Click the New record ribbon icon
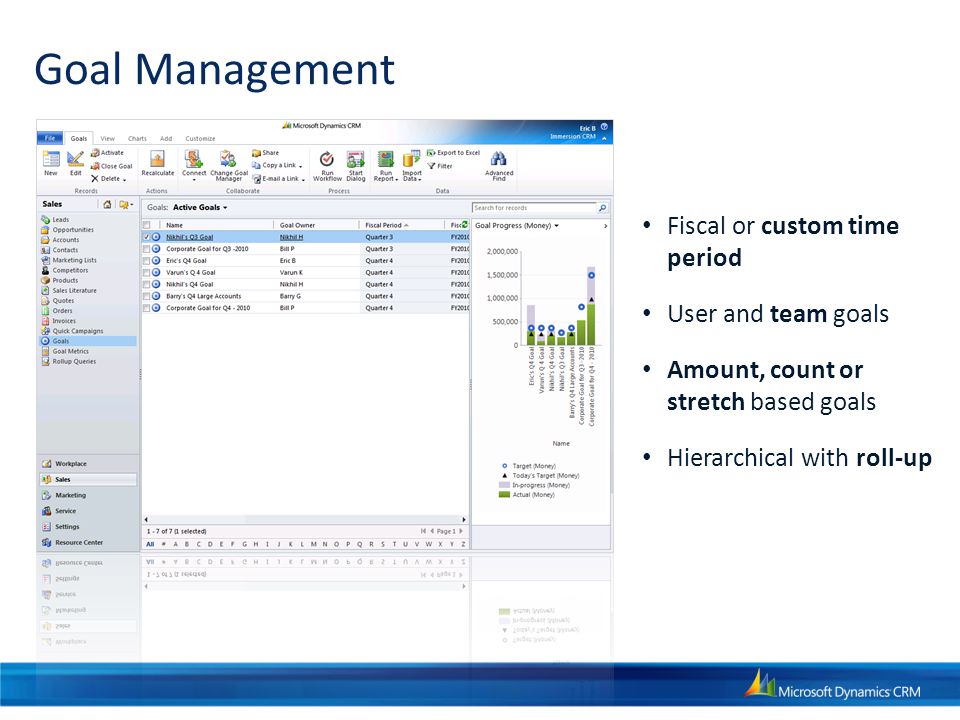960x720 pixels. [x=51, y=159]
